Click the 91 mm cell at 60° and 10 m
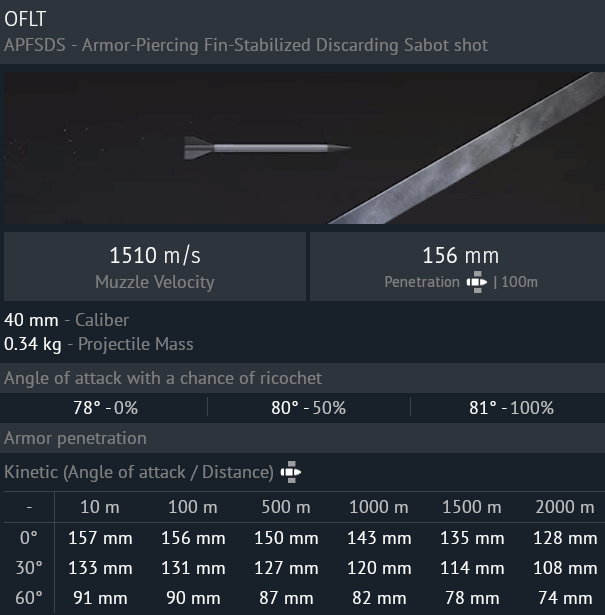This screenshot has width=605, height=615. coord(100,598)
